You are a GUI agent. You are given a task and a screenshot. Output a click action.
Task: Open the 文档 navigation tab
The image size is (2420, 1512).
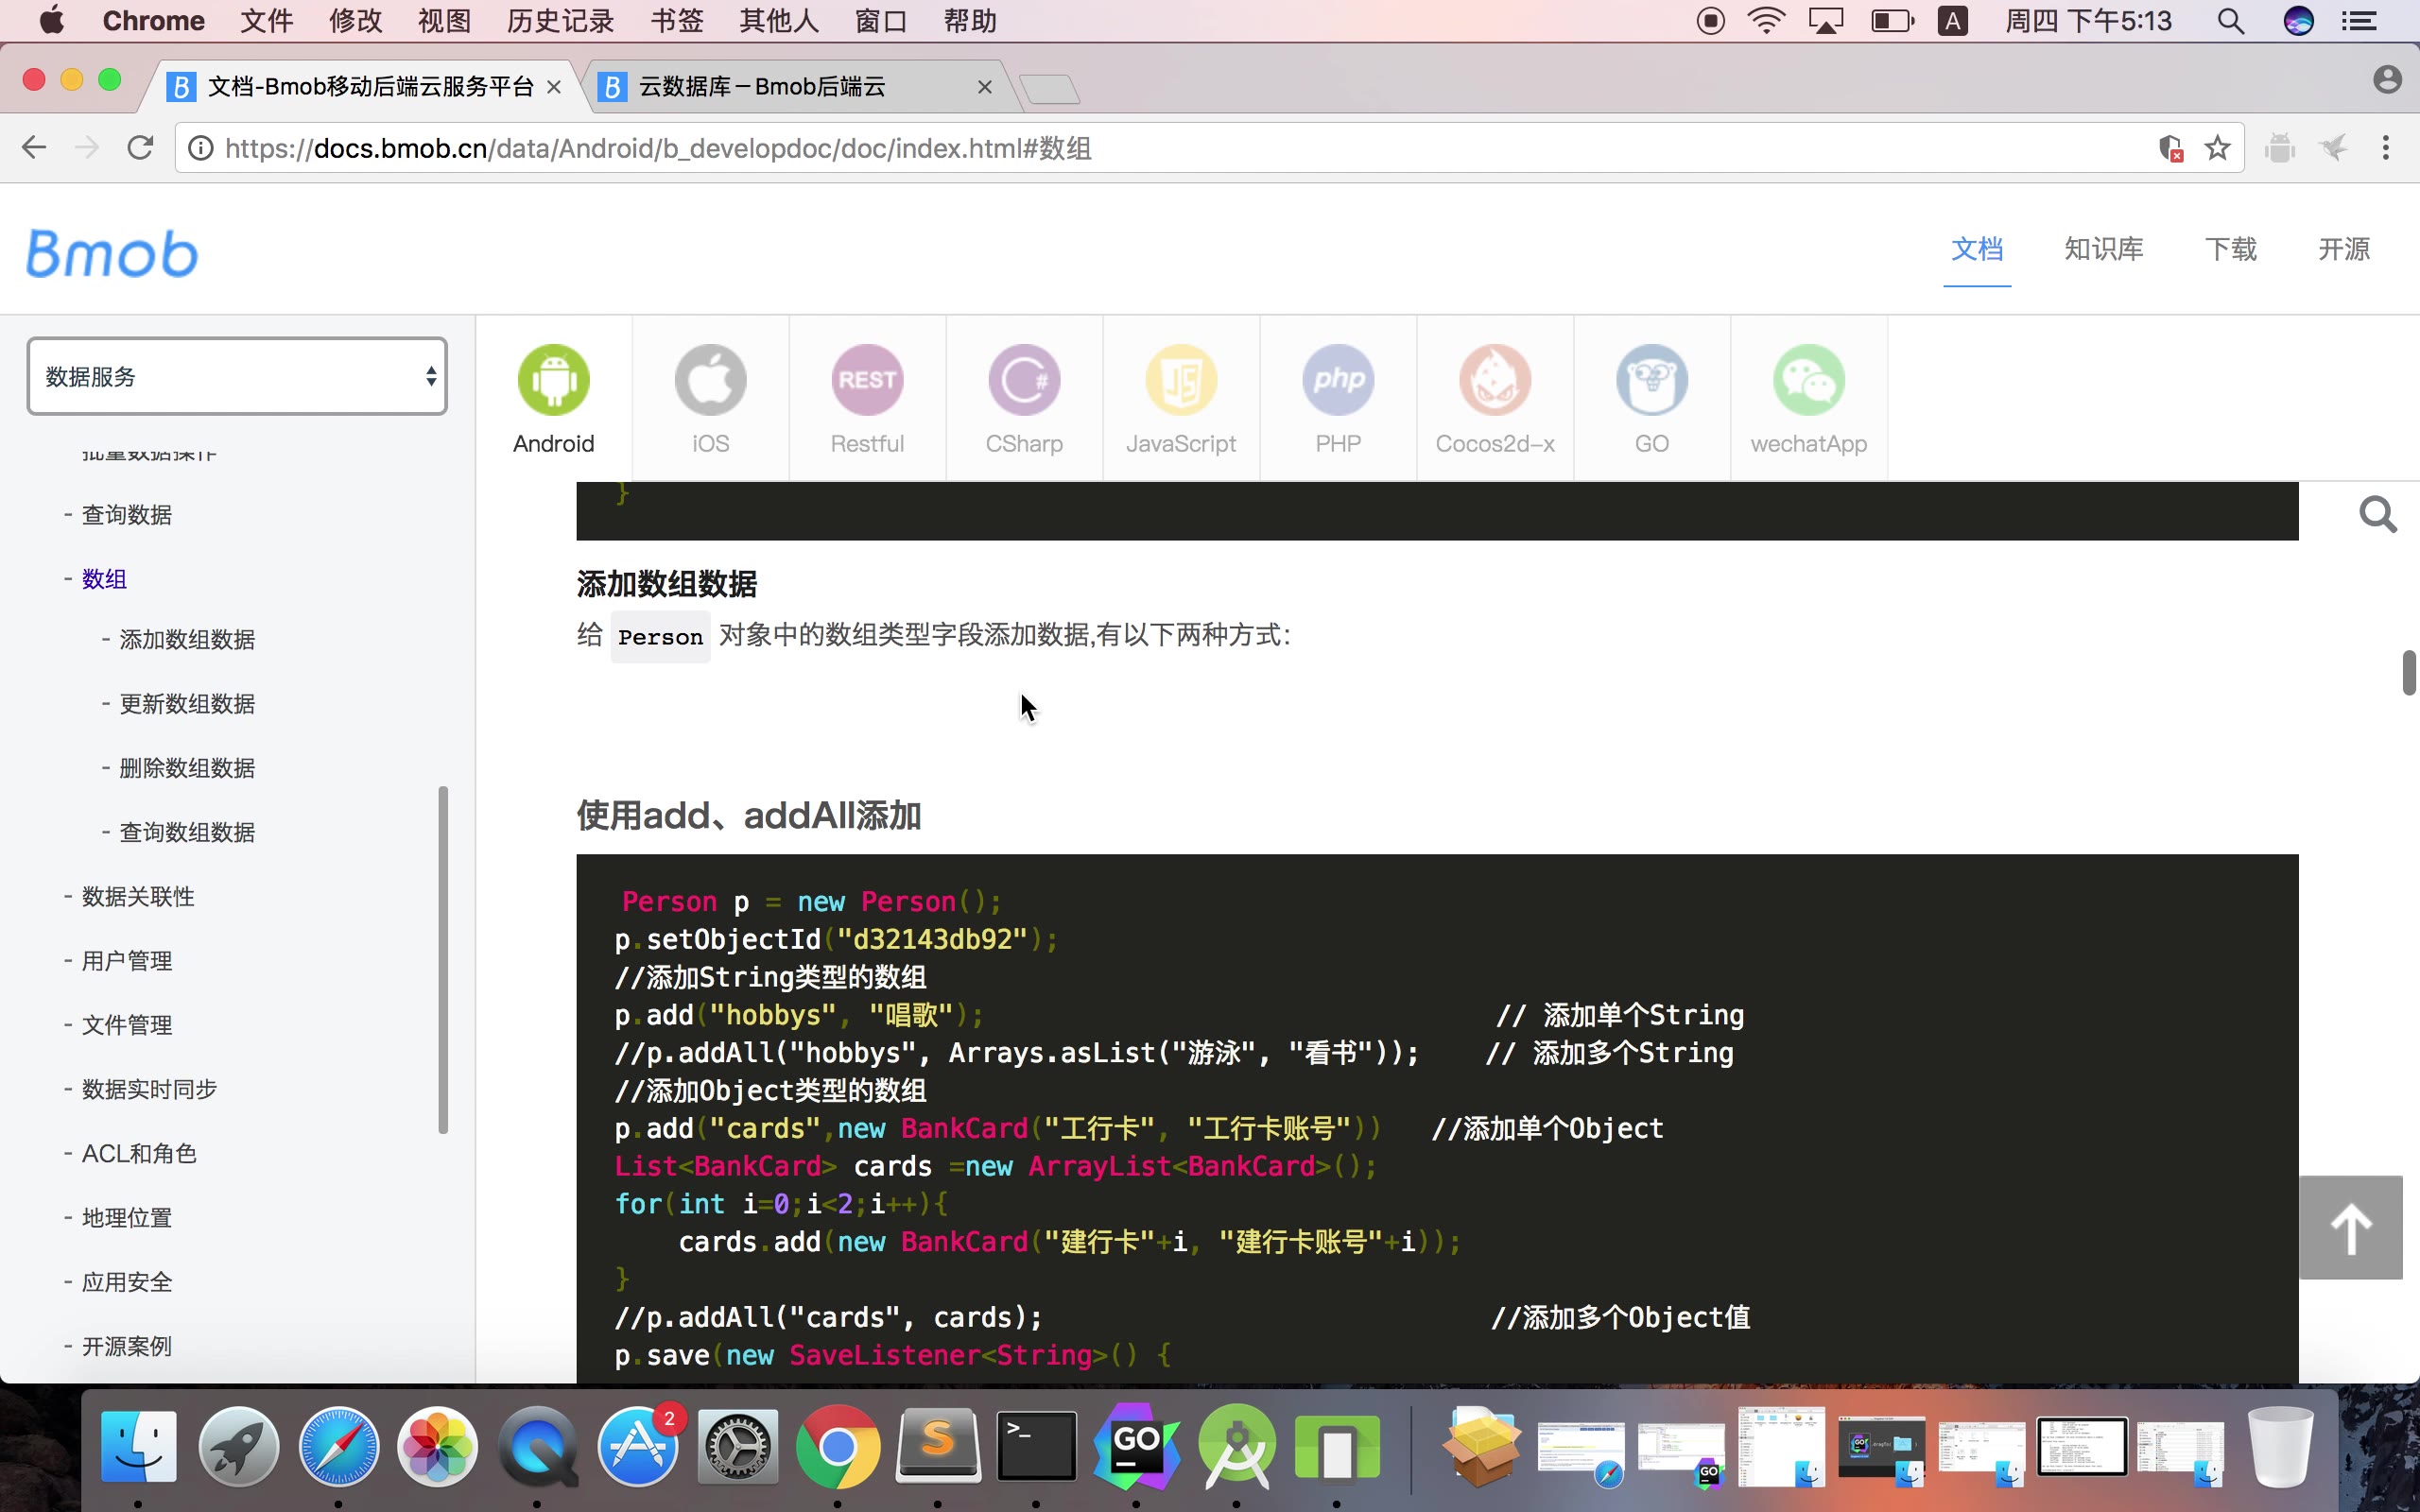(x=1977, y=249)
